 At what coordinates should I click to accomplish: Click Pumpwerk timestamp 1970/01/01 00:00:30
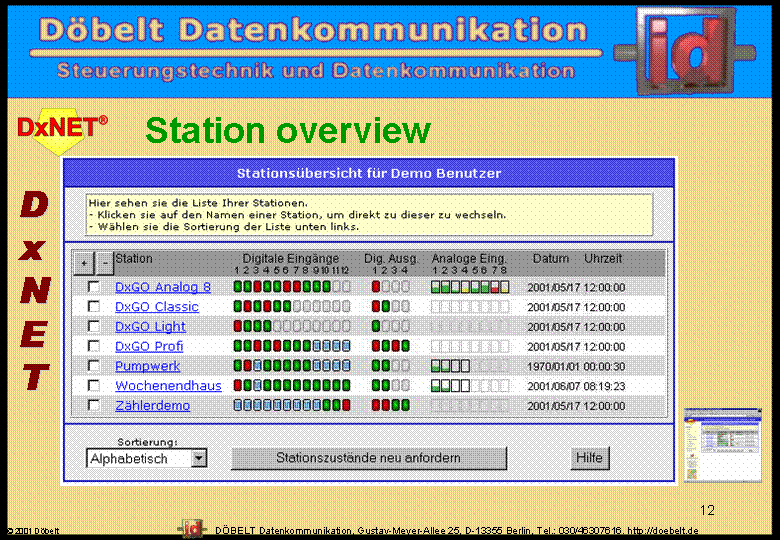576,366
